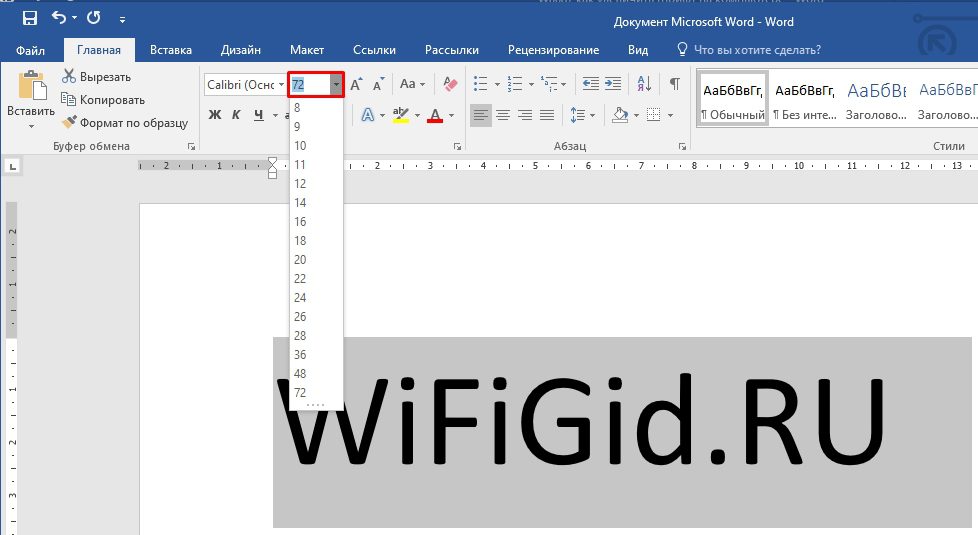This screenshot has width=978, height=535.
Task: Click the Вставить paste icon
Action: (x=32, y=85)
